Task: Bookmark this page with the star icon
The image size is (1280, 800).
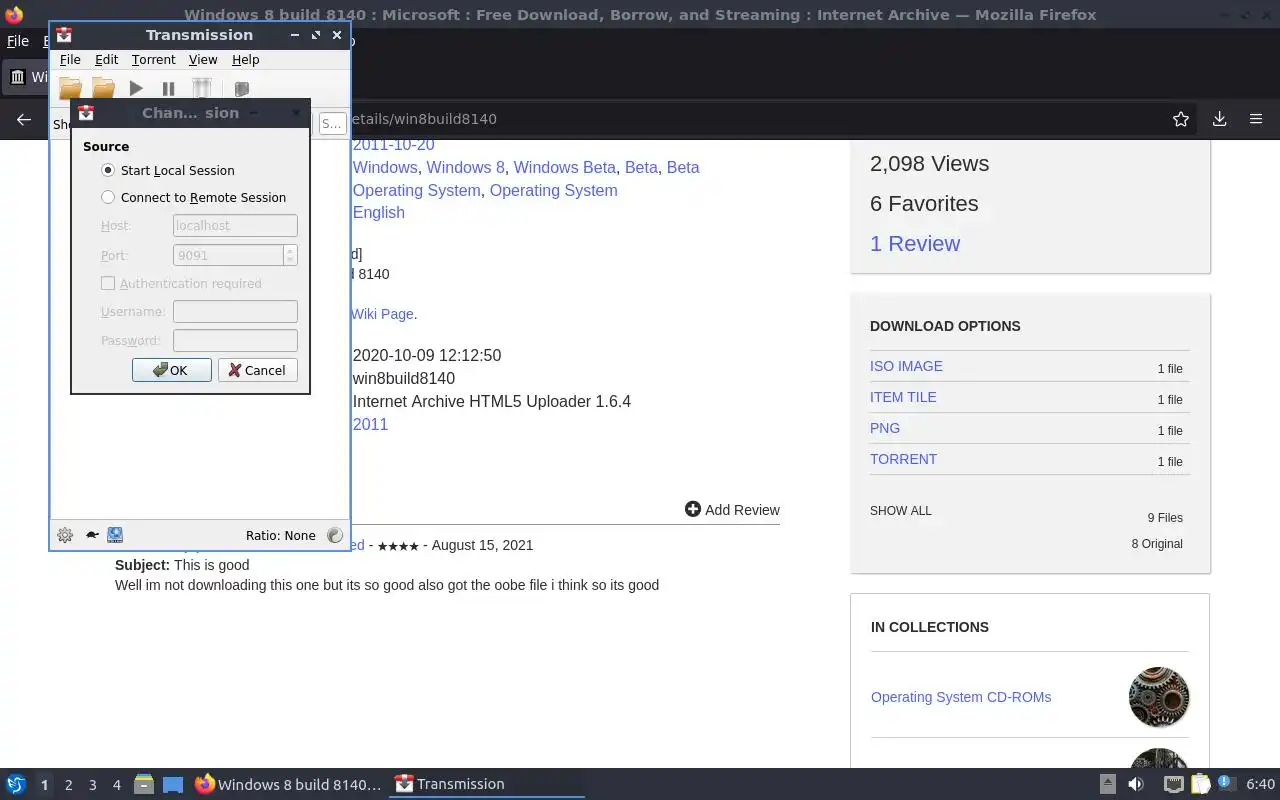Action: click(x=1181, y=119)
